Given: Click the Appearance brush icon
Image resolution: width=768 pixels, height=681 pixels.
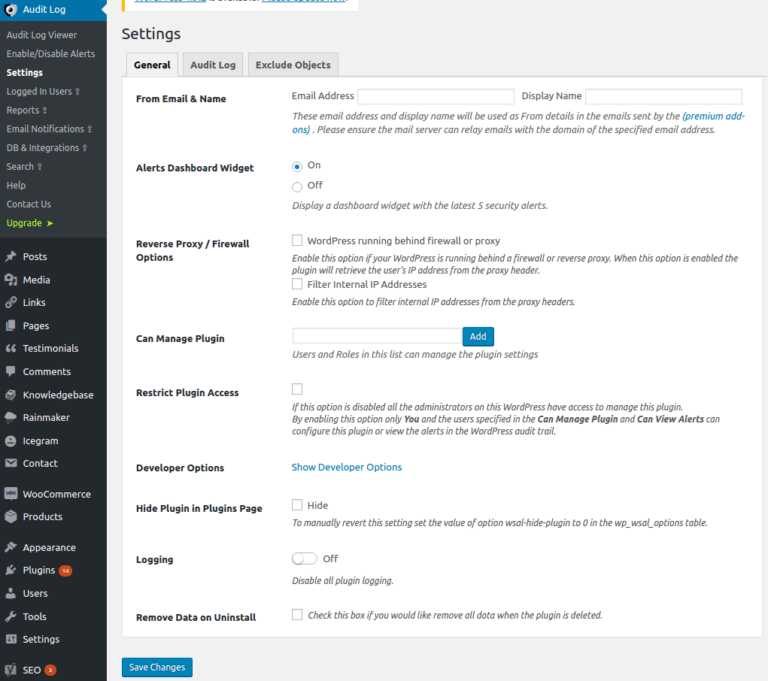Looking at the screenshot, I should [11, 547].
